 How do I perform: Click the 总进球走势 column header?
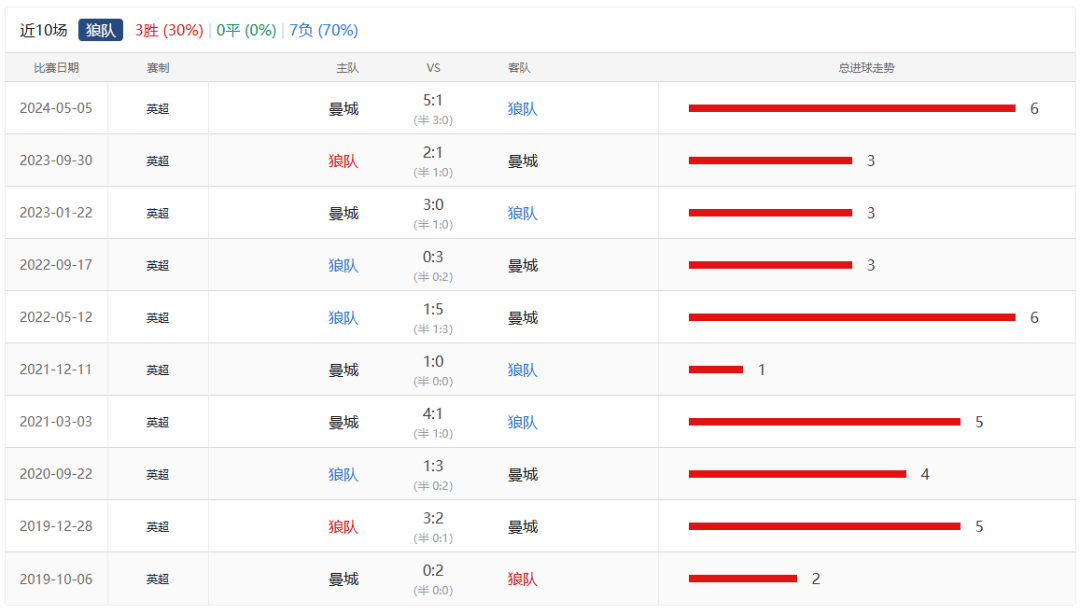(x=866, y=68)
